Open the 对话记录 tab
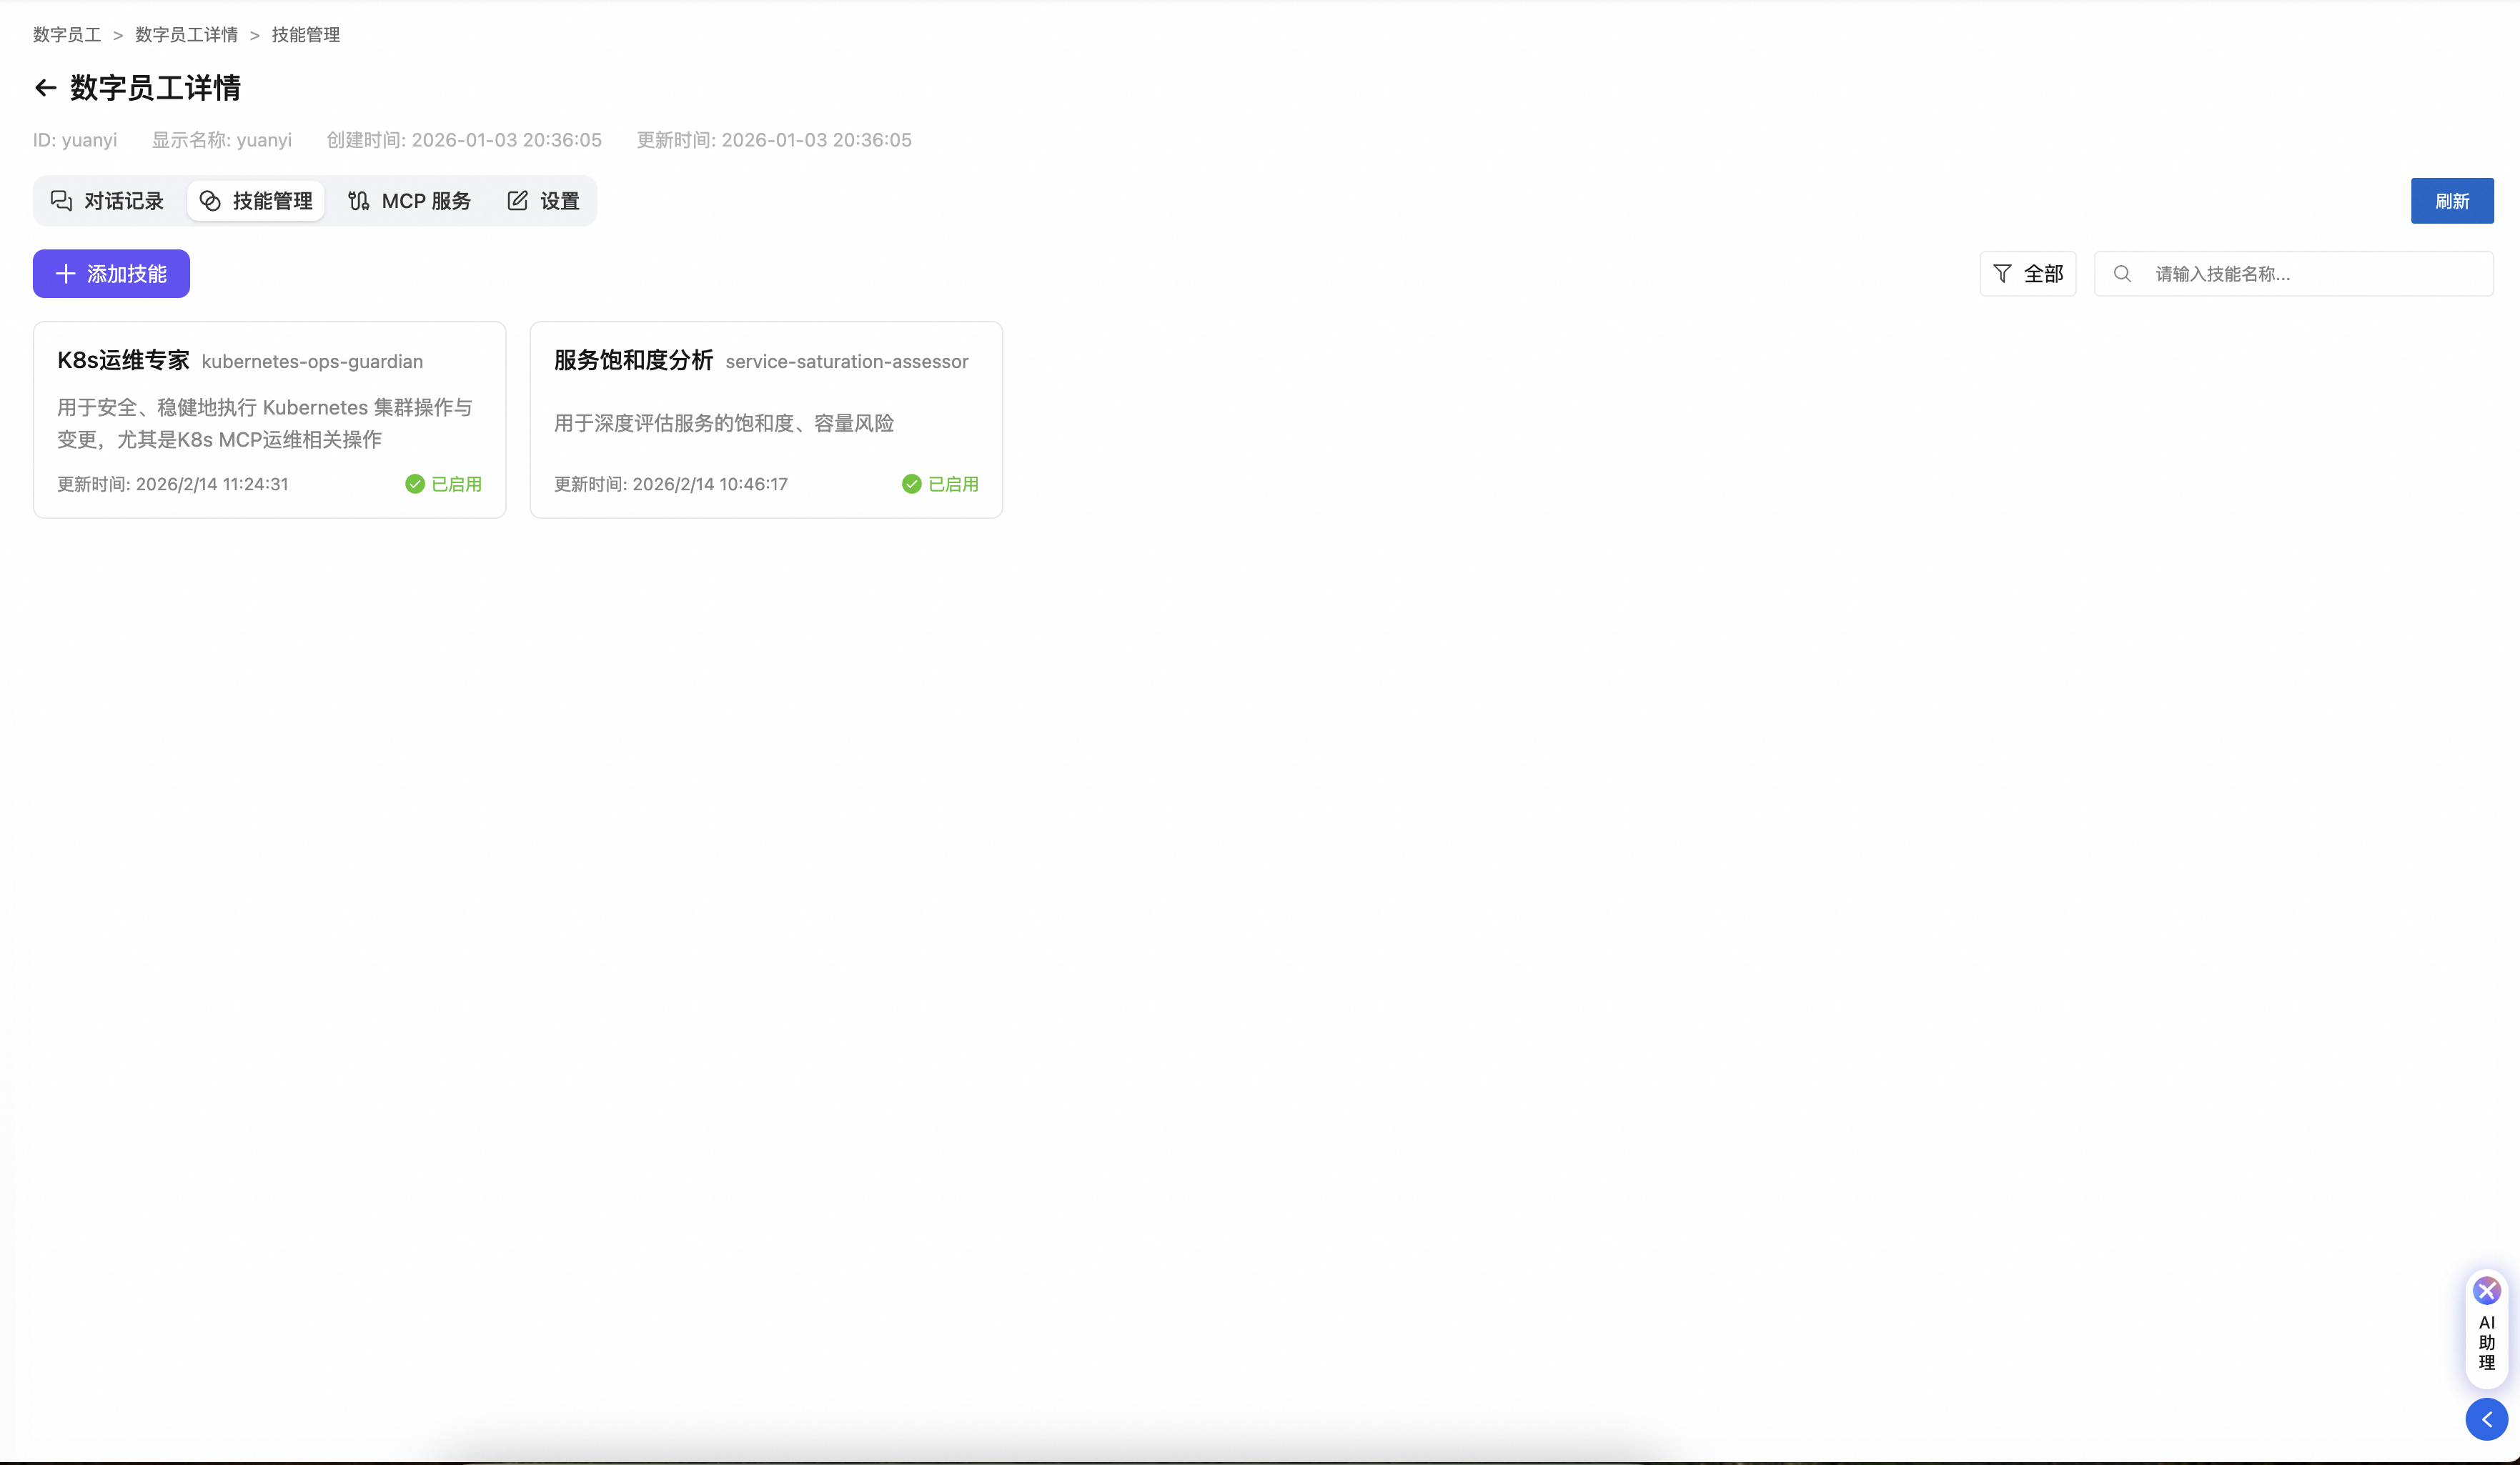 (107, 201)
